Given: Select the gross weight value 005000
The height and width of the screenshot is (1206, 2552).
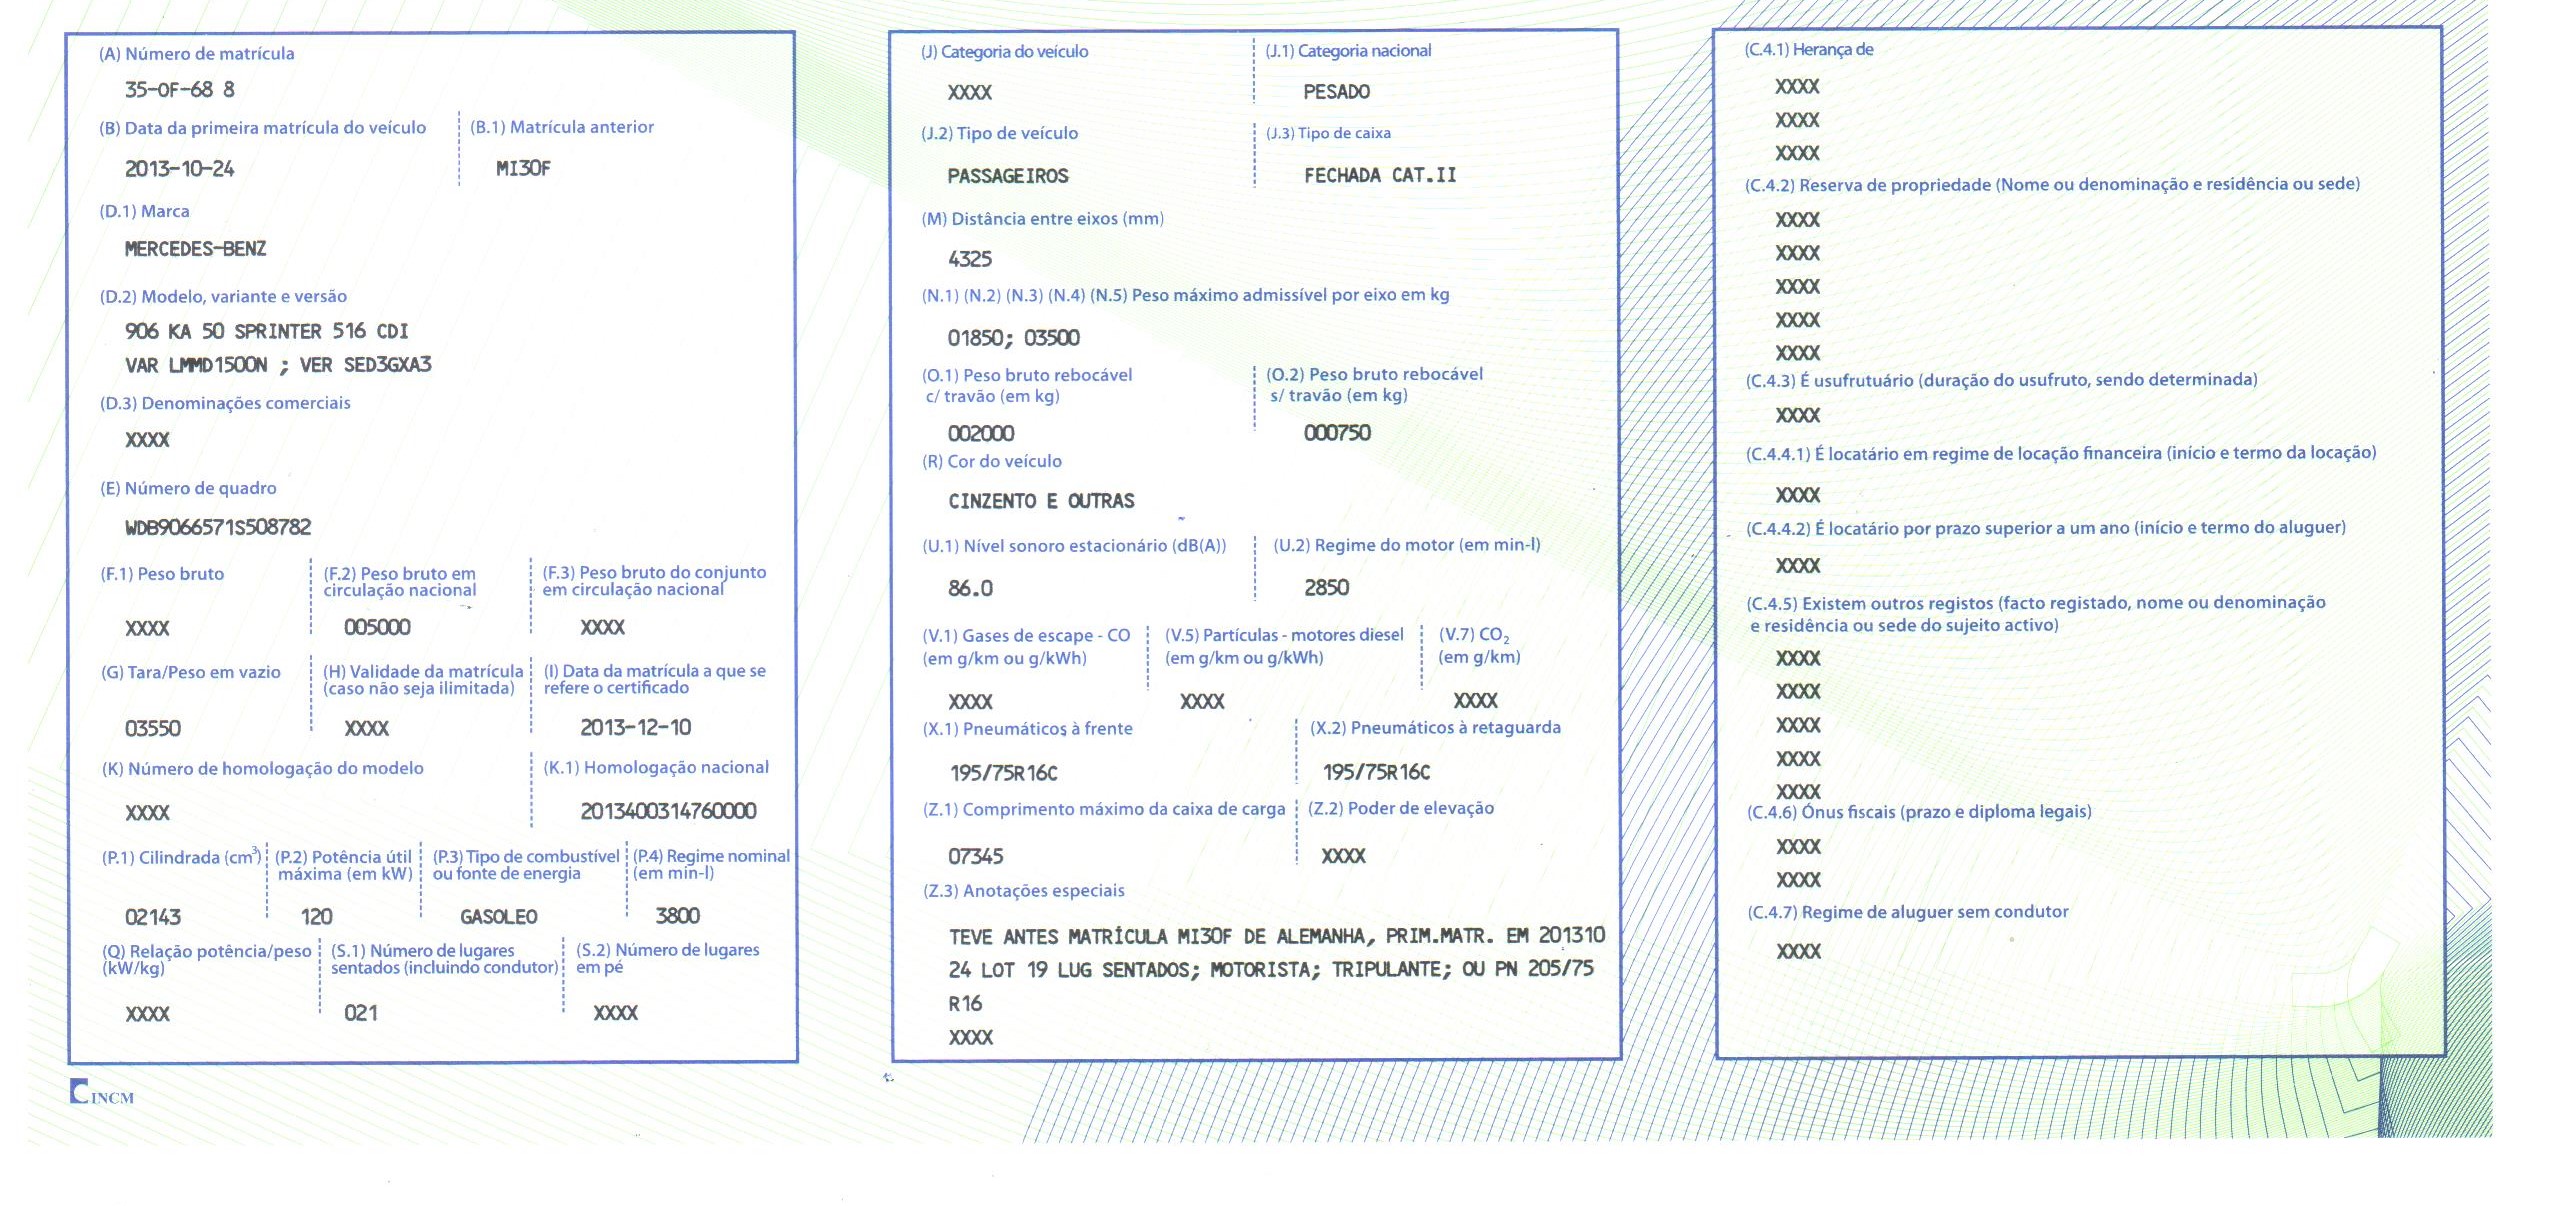Looking at the screenshot, I should pos(377,628).
